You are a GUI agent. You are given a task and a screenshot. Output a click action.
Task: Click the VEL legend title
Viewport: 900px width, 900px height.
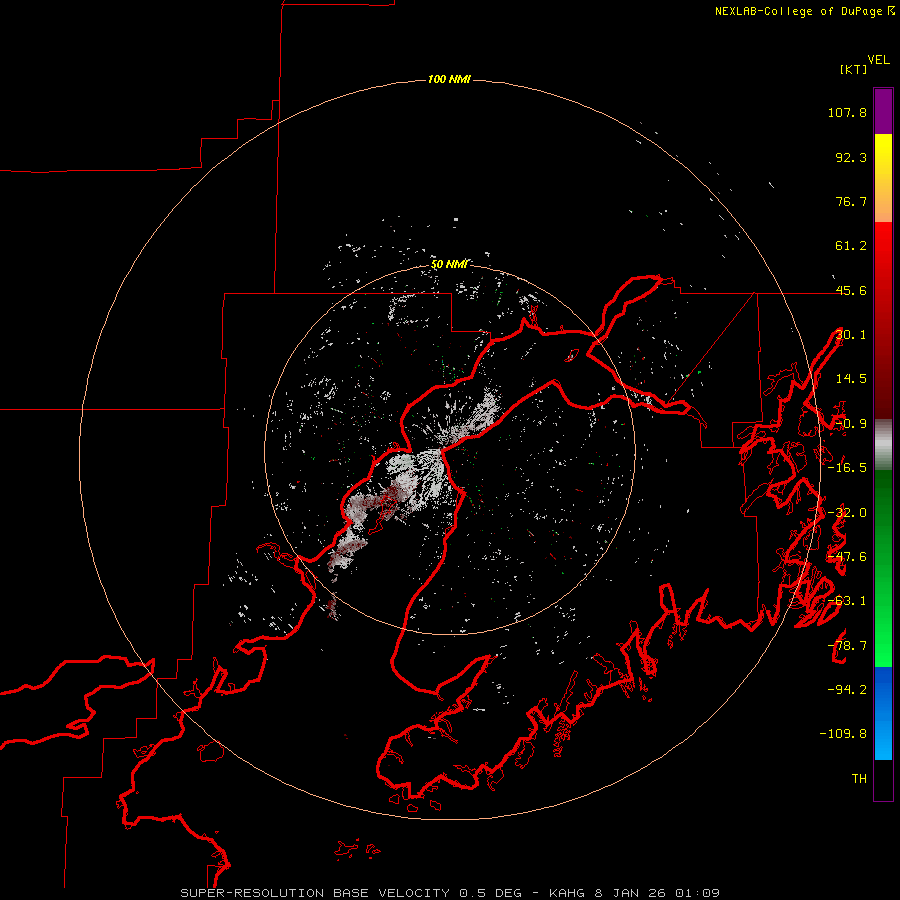[878, 60]
